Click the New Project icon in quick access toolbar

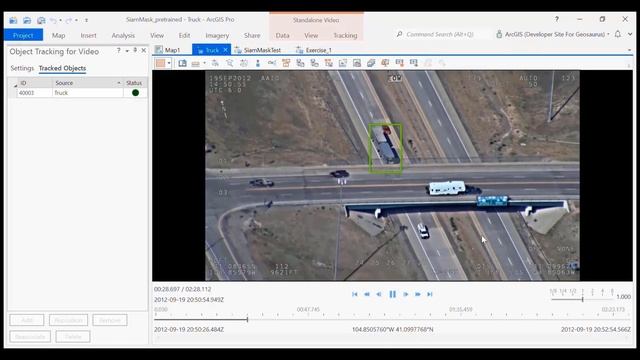point(13,20)
